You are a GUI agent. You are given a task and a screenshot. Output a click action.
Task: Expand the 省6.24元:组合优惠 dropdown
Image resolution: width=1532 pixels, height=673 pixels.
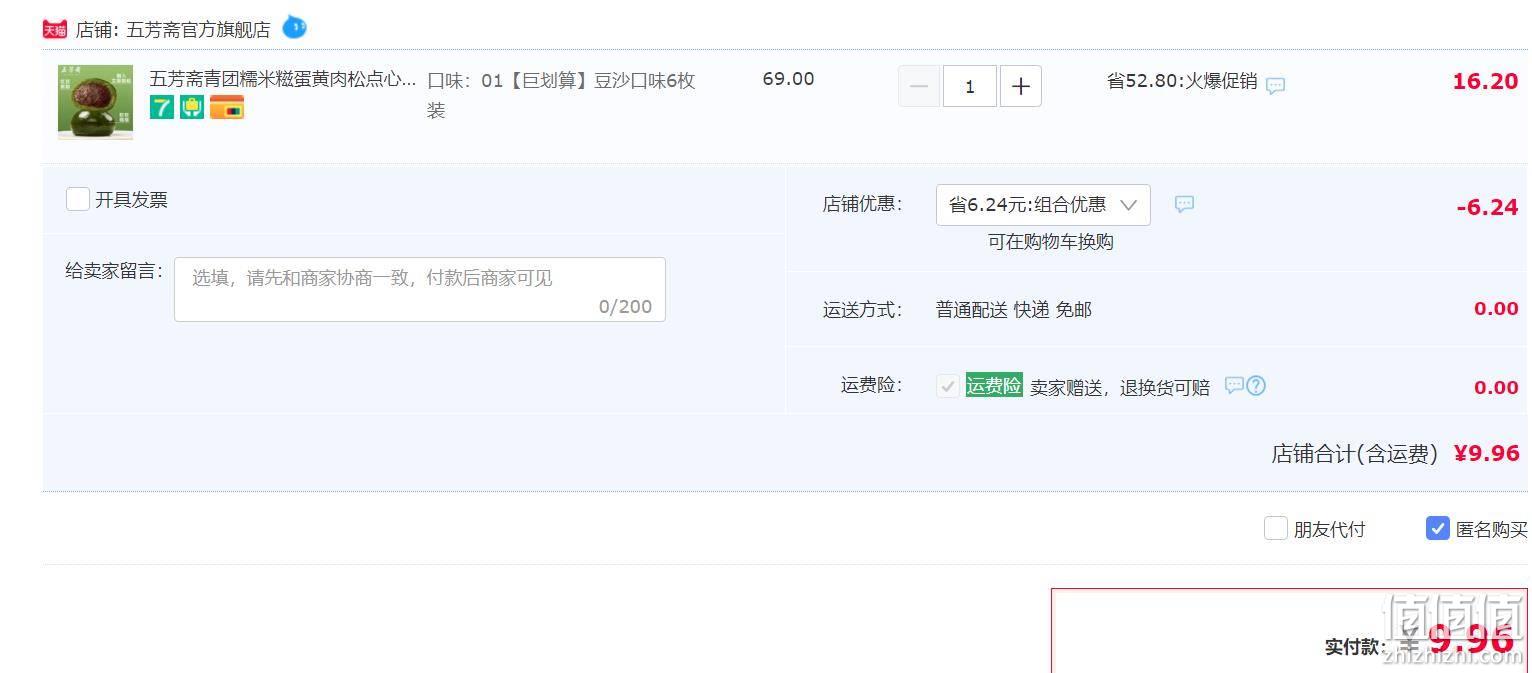coord(1043,205)
